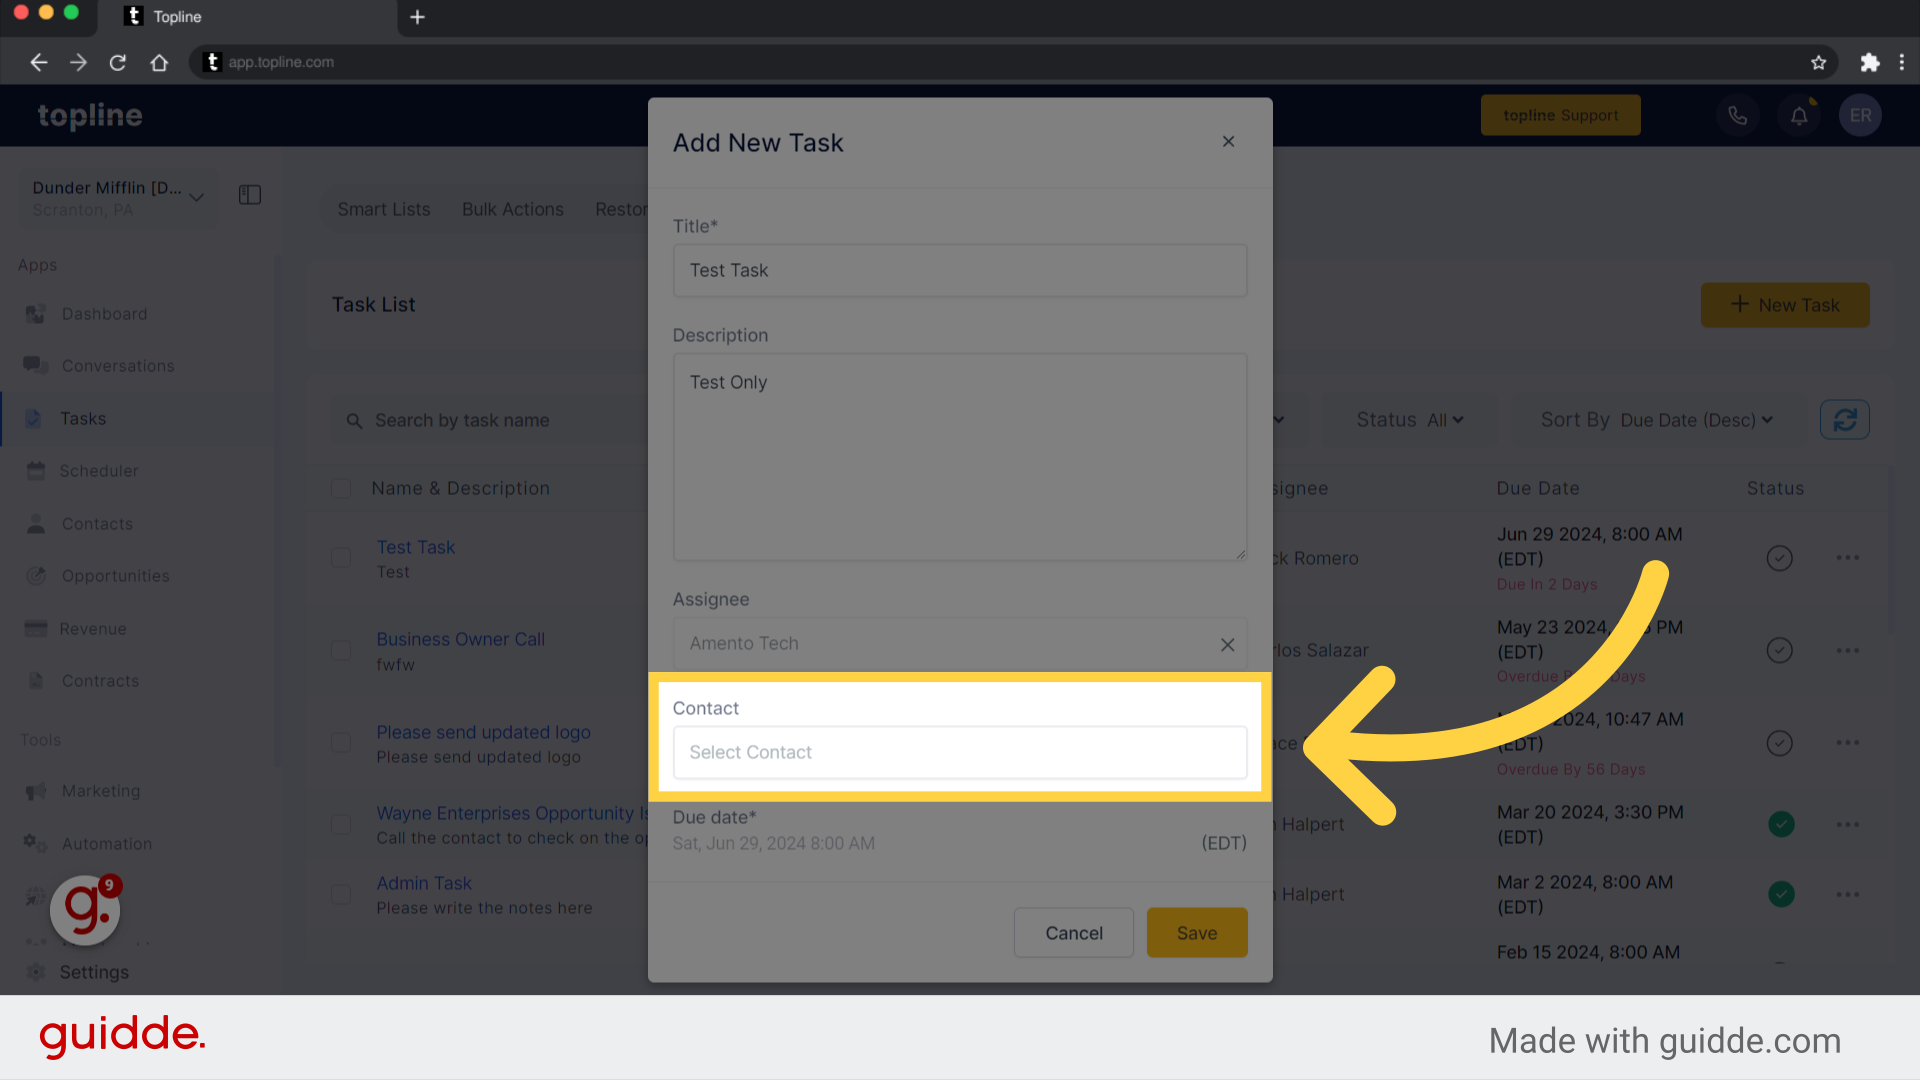Open Contacts in the sidebar
The width and height of the screenshot is (1920, 1080).
pos(97,524)
